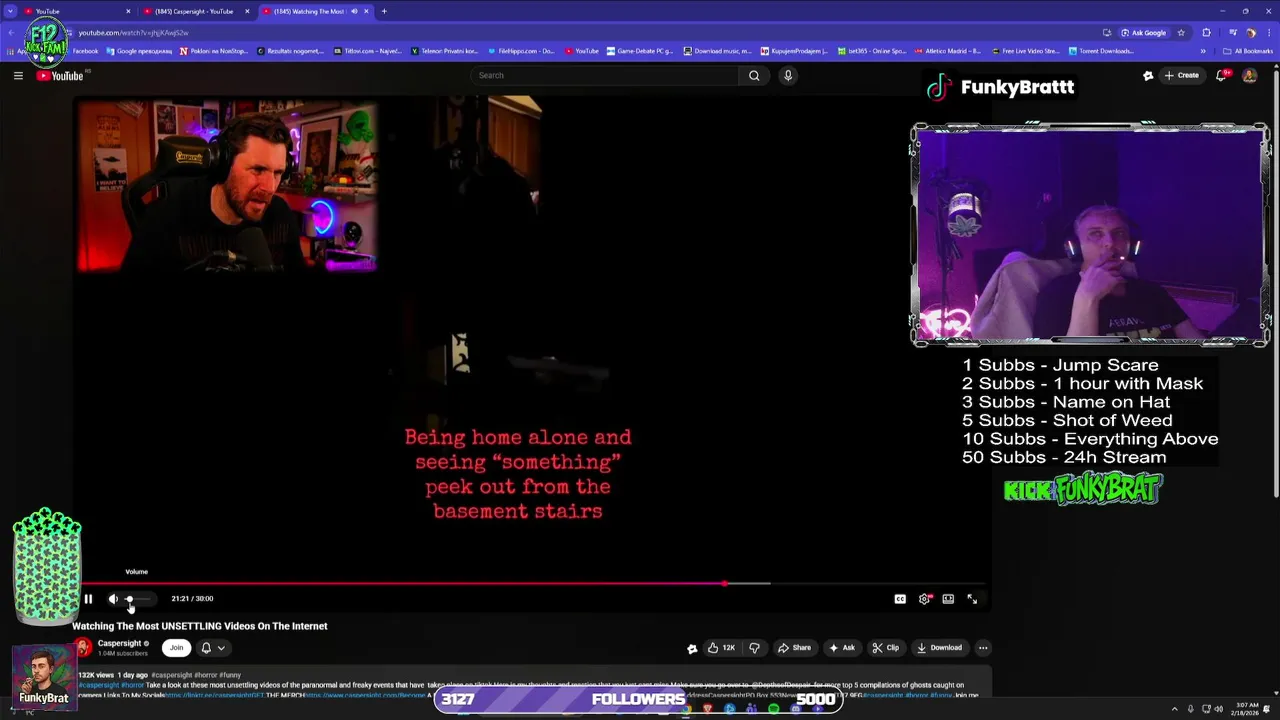Open the Caspersight channel name link
This screenshot has height=720, width=1280.
click(x=119, y=643)
